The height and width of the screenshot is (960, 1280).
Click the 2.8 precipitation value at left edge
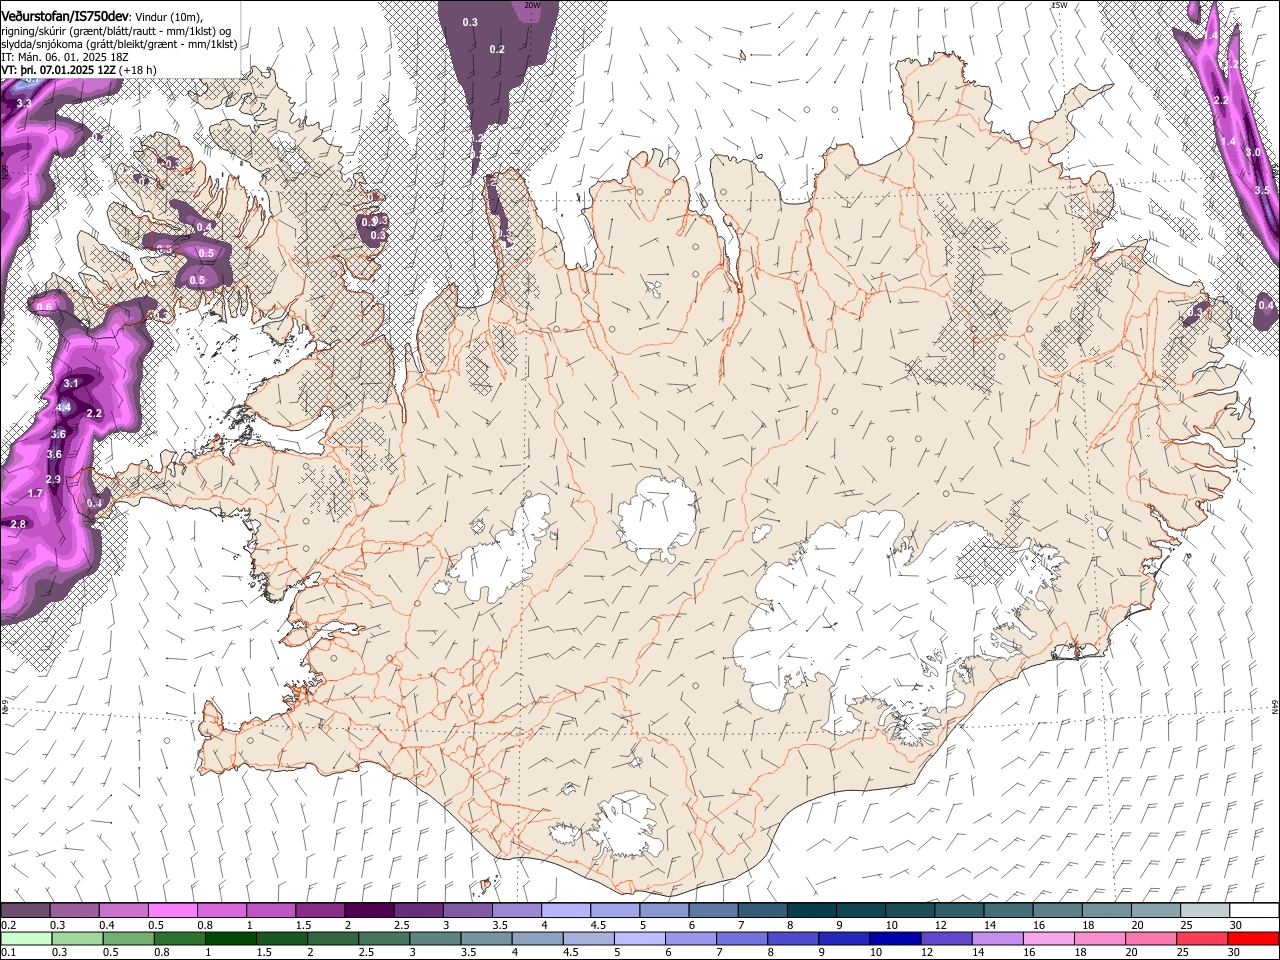pos(18,524)
